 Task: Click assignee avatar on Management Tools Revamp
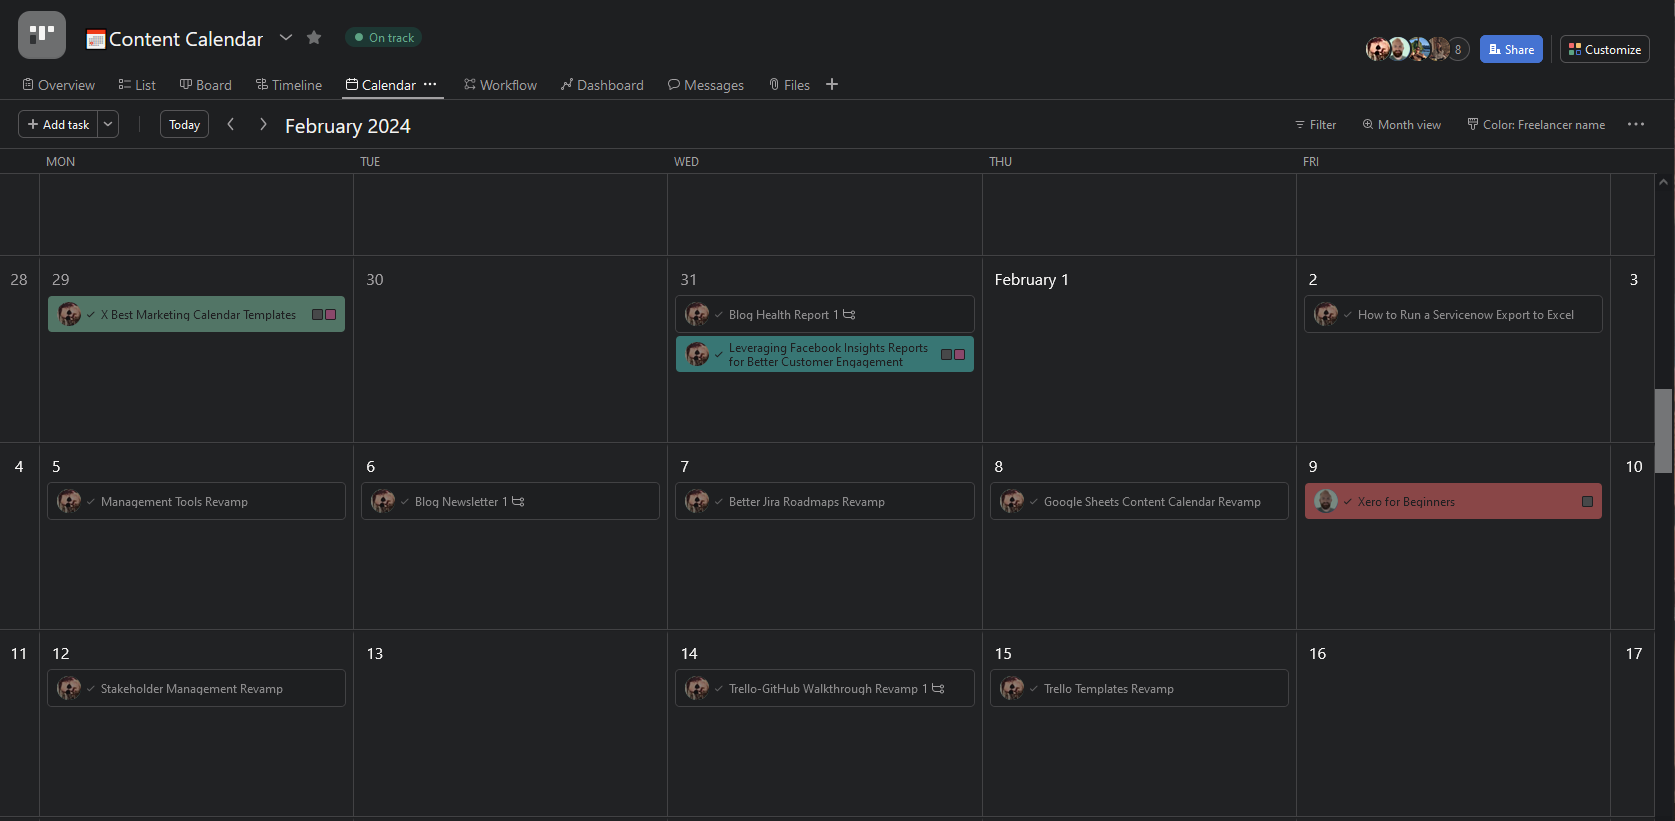tap(69, 501)
